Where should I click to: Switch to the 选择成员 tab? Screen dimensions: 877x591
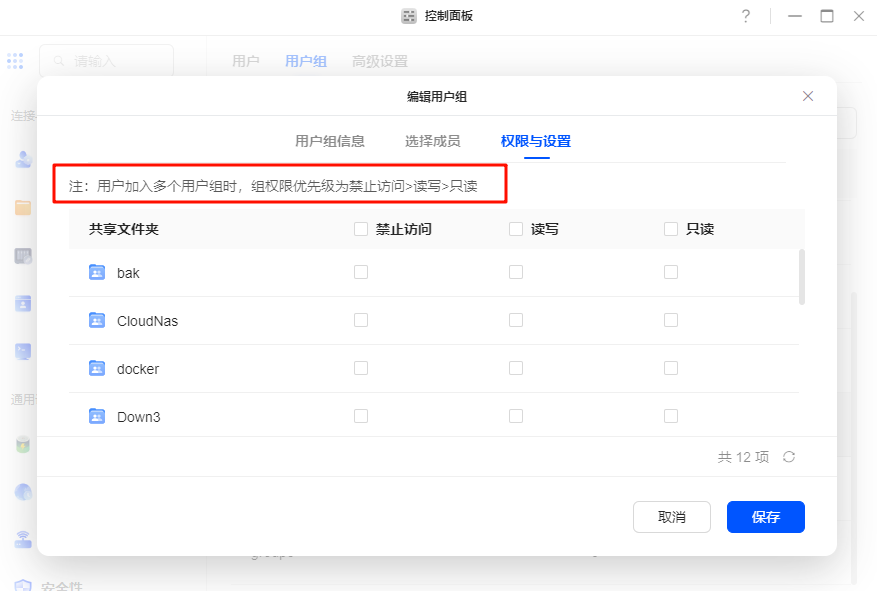point(433,141)
